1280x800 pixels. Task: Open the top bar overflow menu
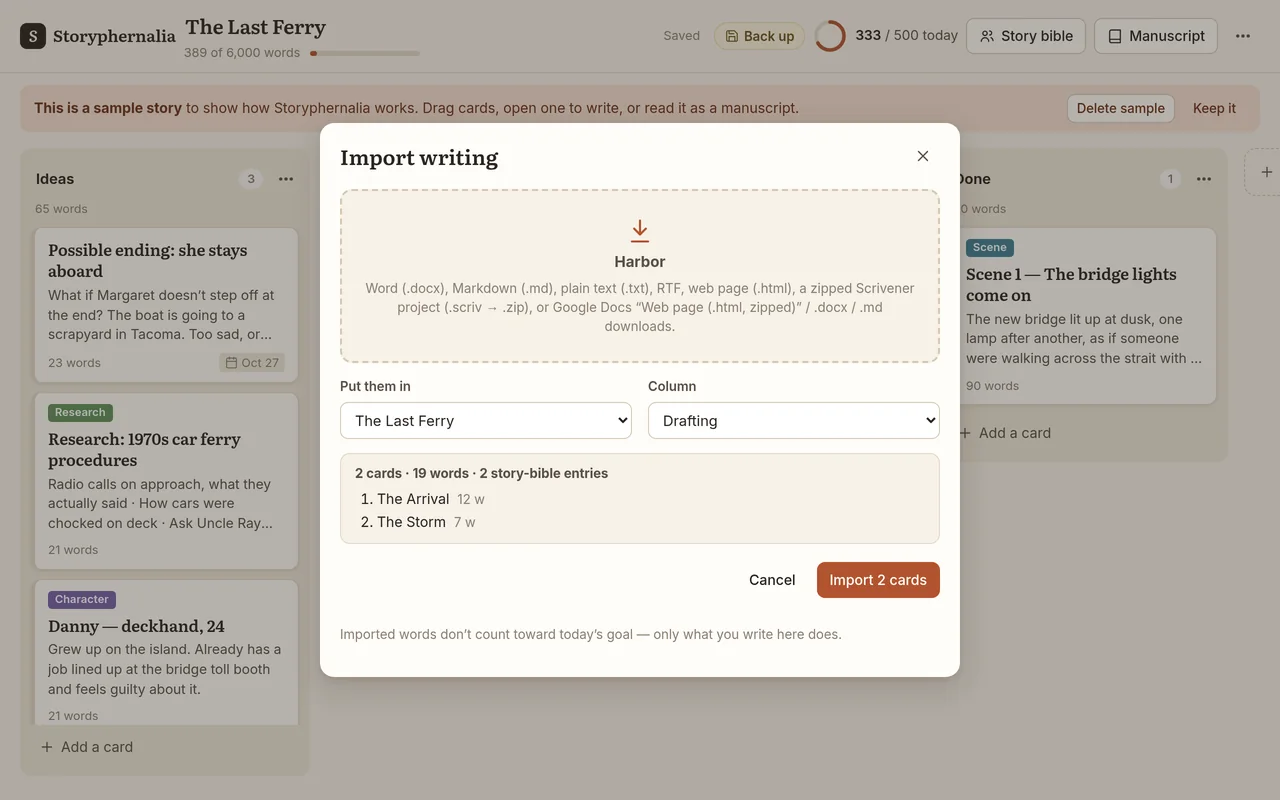[x=1243, y=36]
